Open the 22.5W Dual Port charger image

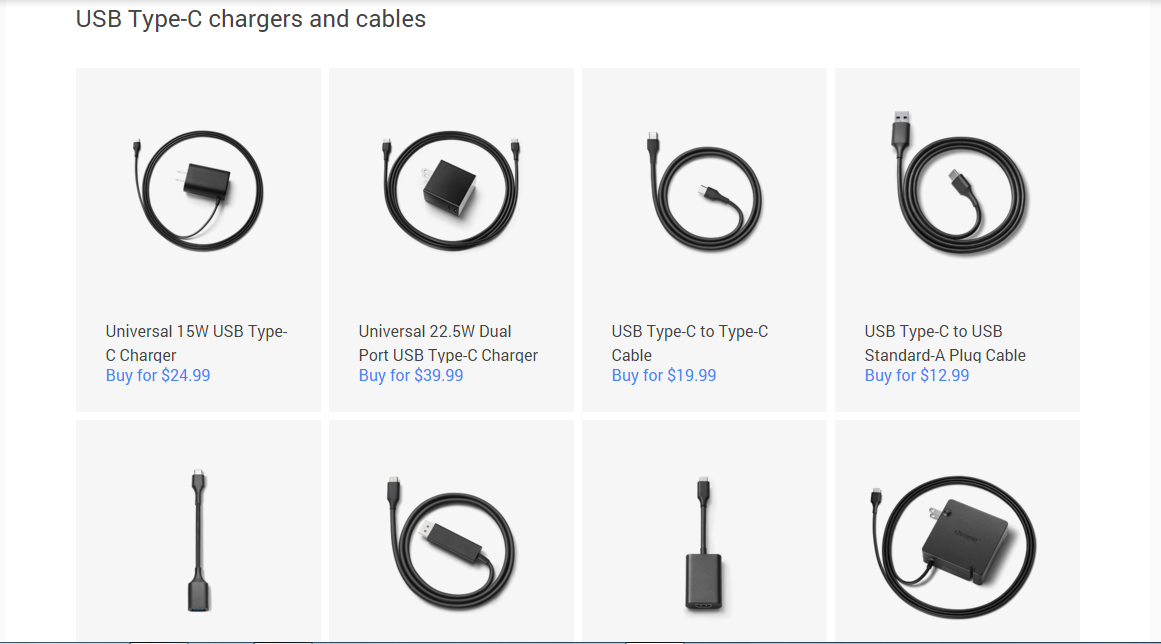pyautogui.click(x=451, y=190)
